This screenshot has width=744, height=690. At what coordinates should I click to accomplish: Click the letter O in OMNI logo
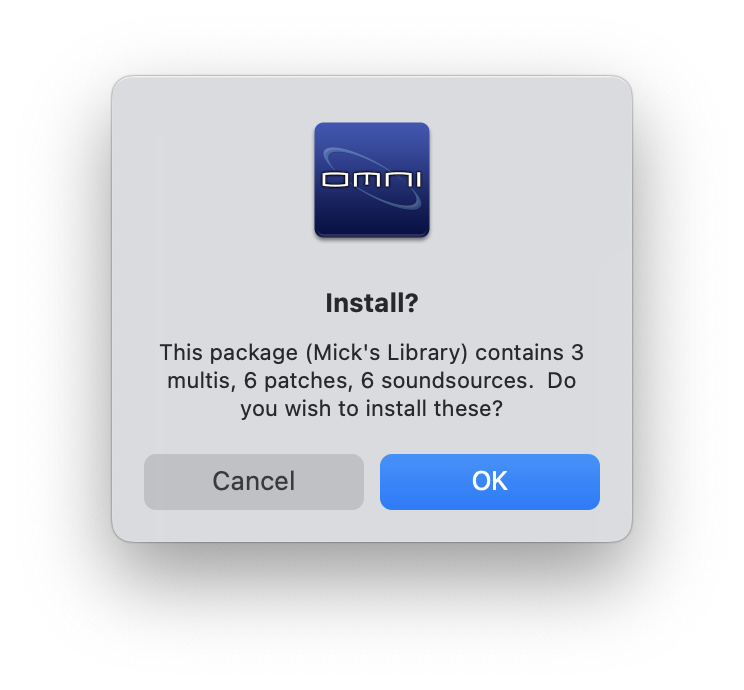(x=335, y=180)
